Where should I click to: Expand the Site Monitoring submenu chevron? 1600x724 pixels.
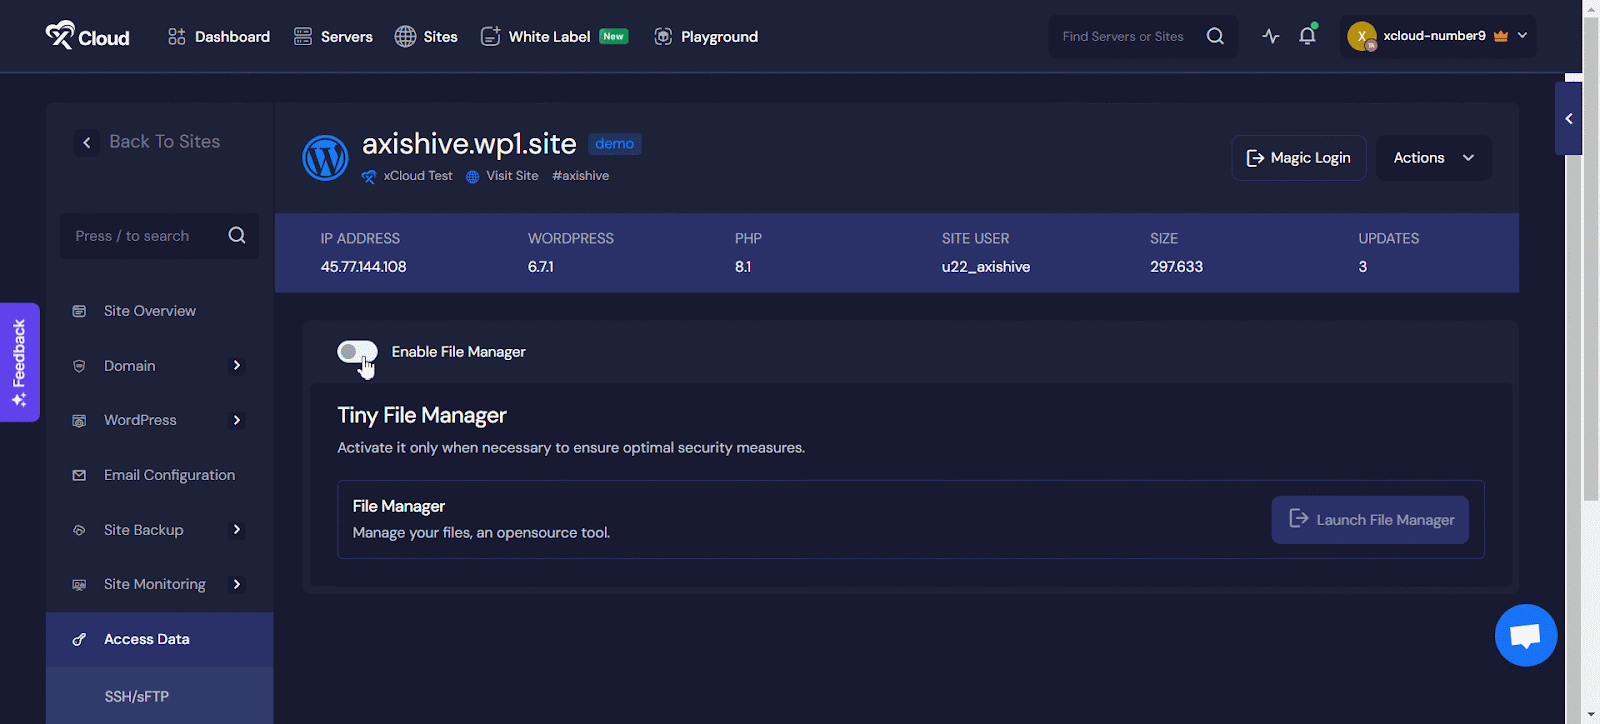tap(237, 584)
